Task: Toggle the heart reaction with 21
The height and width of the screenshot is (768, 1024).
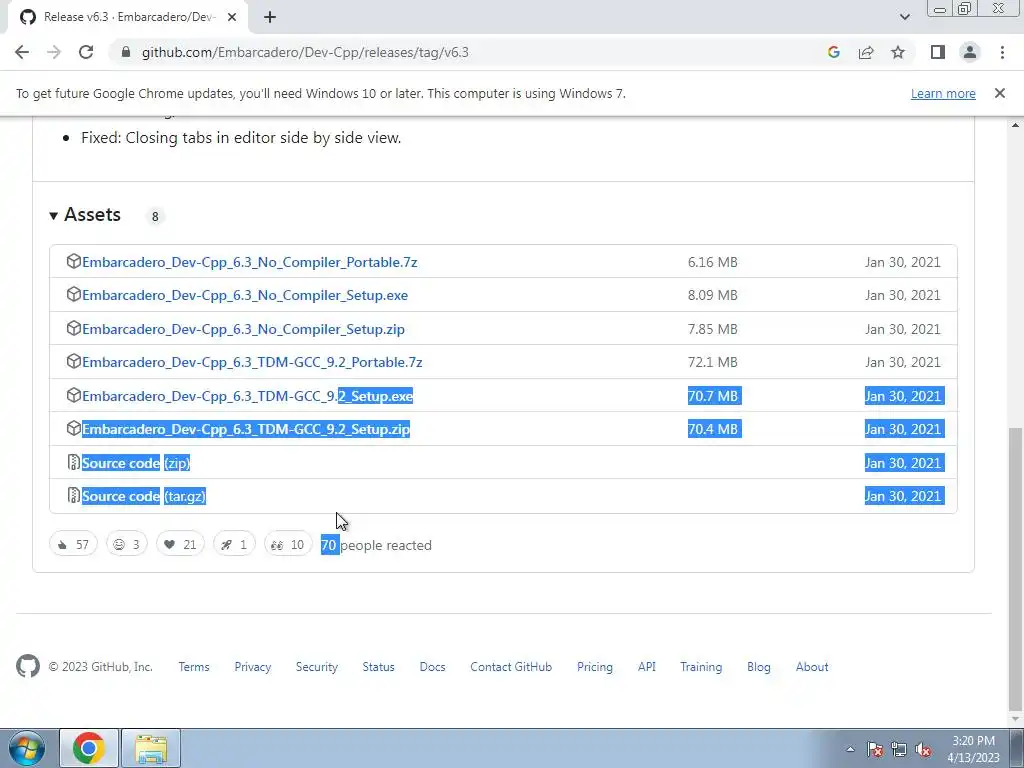Action: pyautogui.click(x=180, y=544)
